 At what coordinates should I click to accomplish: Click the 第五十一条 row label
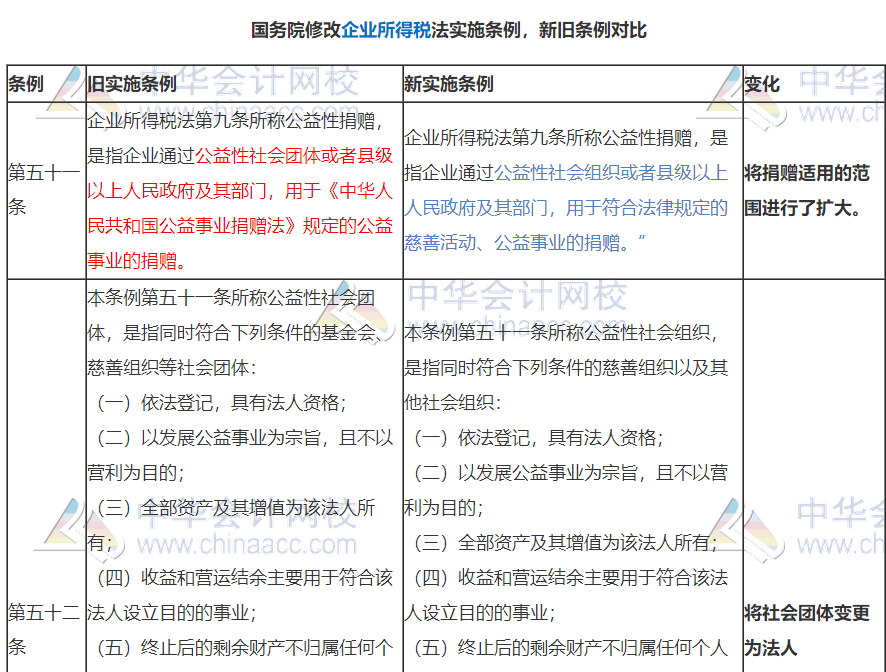pos(44,190)
